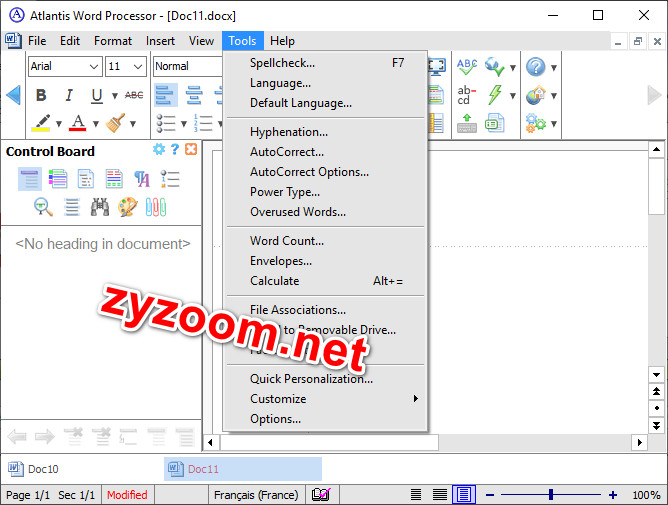
Task: Zoom out with minus button
Action: 490,495
